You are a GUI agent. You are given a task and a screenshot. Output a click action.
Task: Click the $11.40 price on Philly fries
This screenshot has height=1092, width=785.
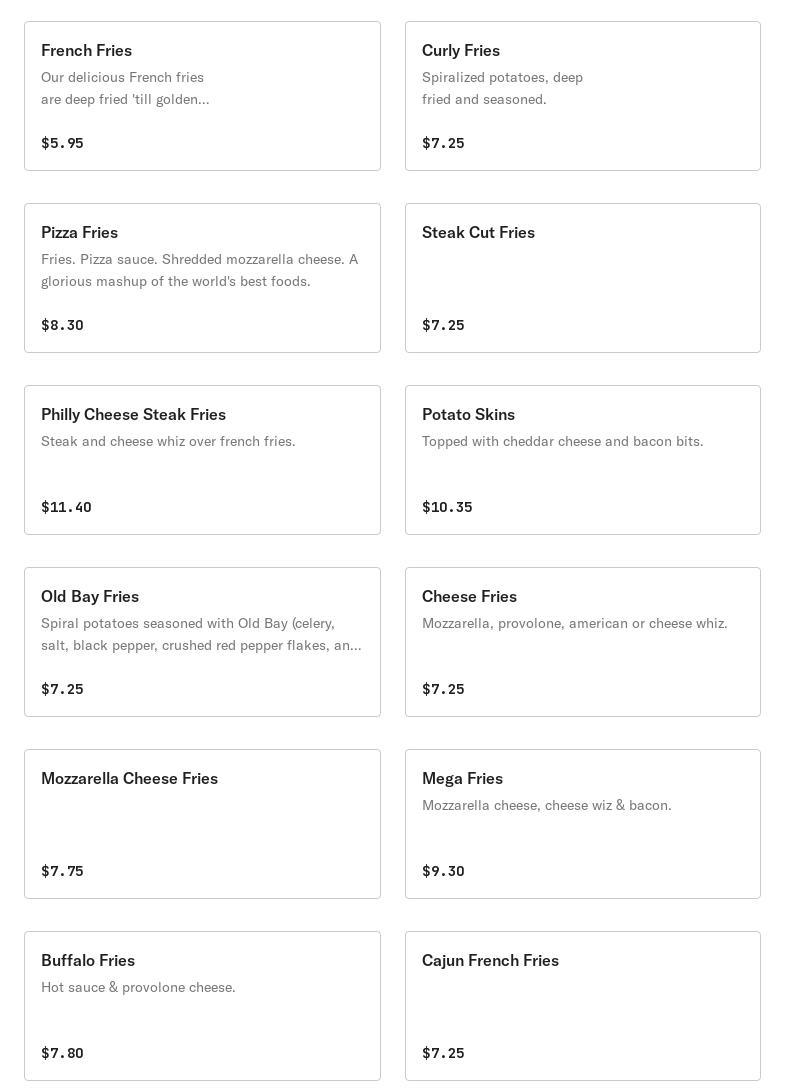(66, 507)
